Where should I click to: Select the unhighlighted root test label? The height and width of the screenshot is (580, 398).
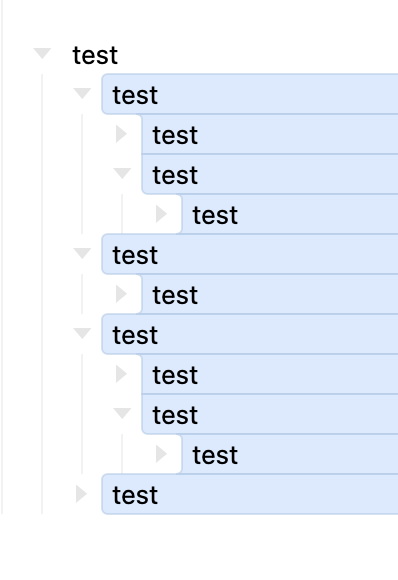pyautogui.click(x=95, y=55)
